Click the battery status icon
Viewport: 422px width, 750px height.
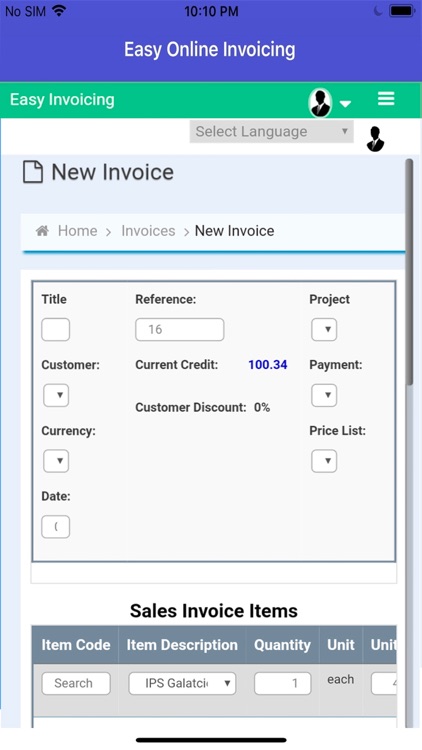(402, 11)
